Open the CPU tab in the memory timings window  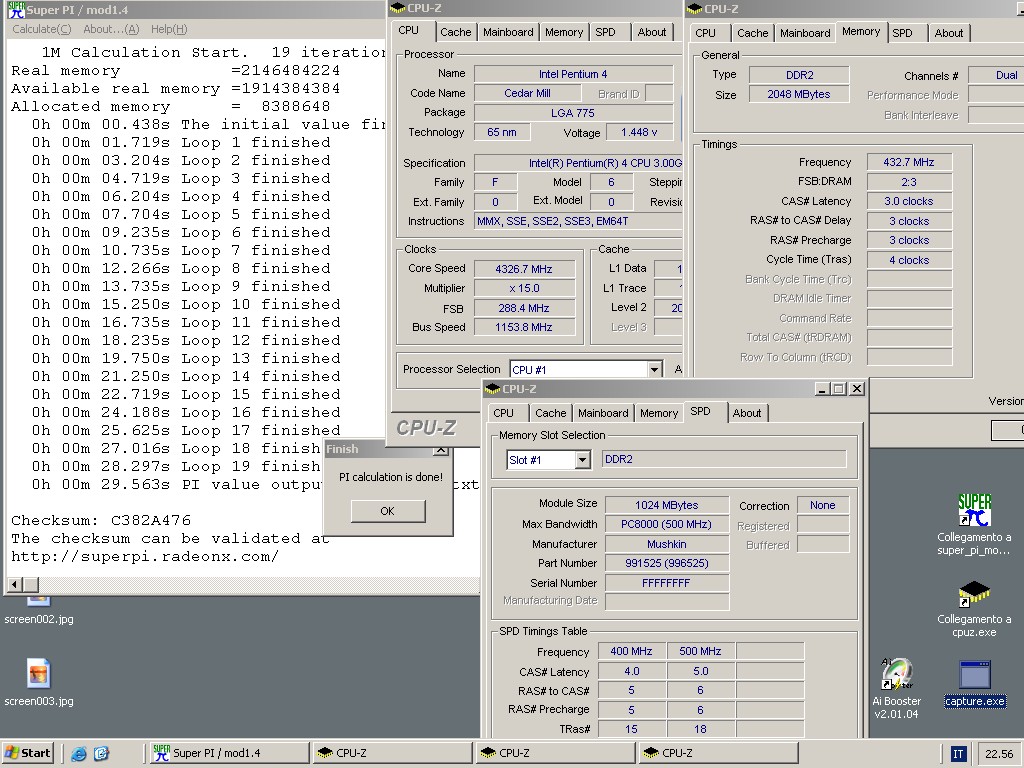pos(705,33)
